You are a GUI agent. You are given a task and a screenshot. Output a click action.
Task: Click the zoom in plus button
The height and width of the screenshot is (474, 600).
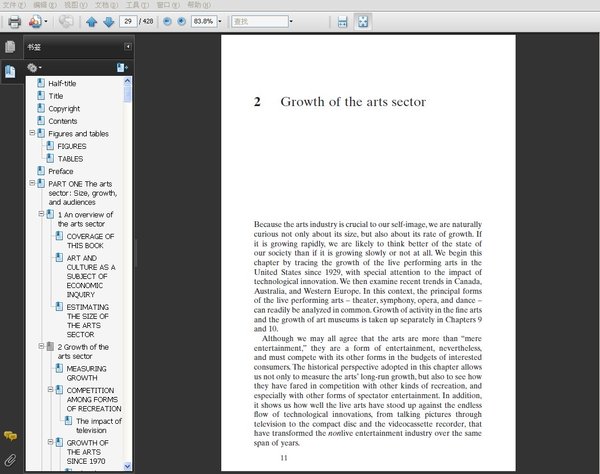[181, 21]
